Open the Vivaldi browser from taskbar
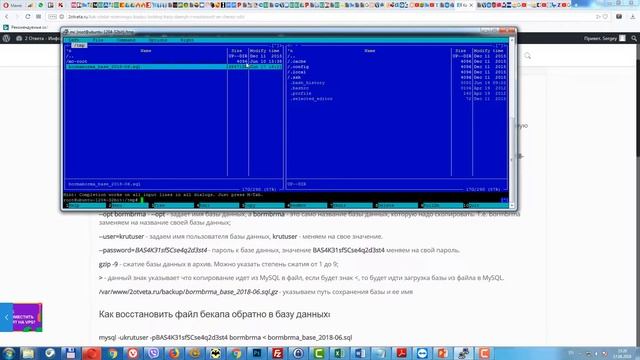Viewport: 640px width, 360px height. [133, 353]
